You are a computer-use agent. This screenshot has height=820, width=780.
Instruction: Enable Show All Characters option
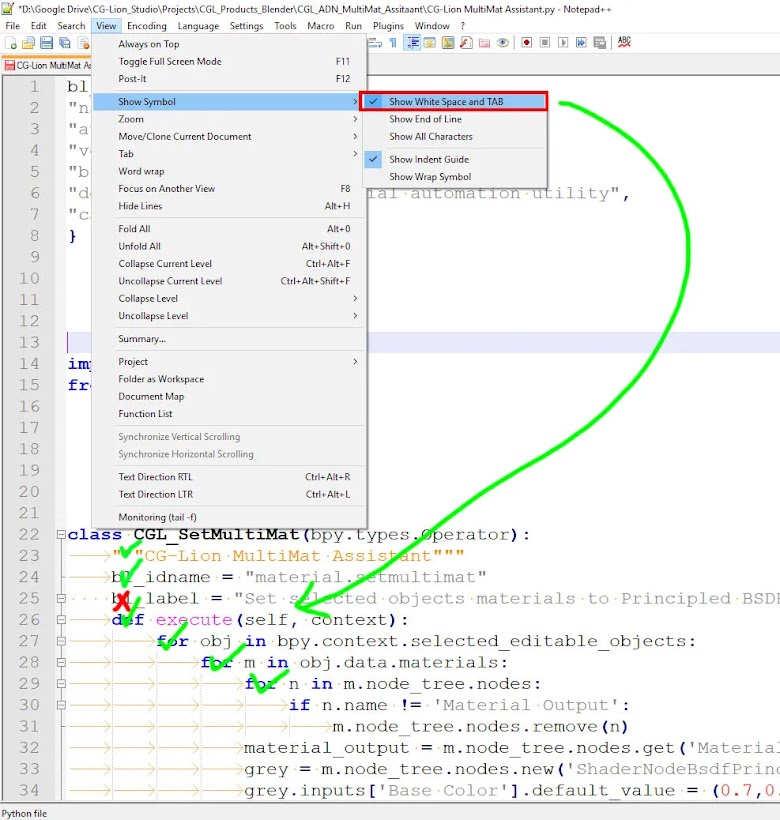(x=454, y=136)
